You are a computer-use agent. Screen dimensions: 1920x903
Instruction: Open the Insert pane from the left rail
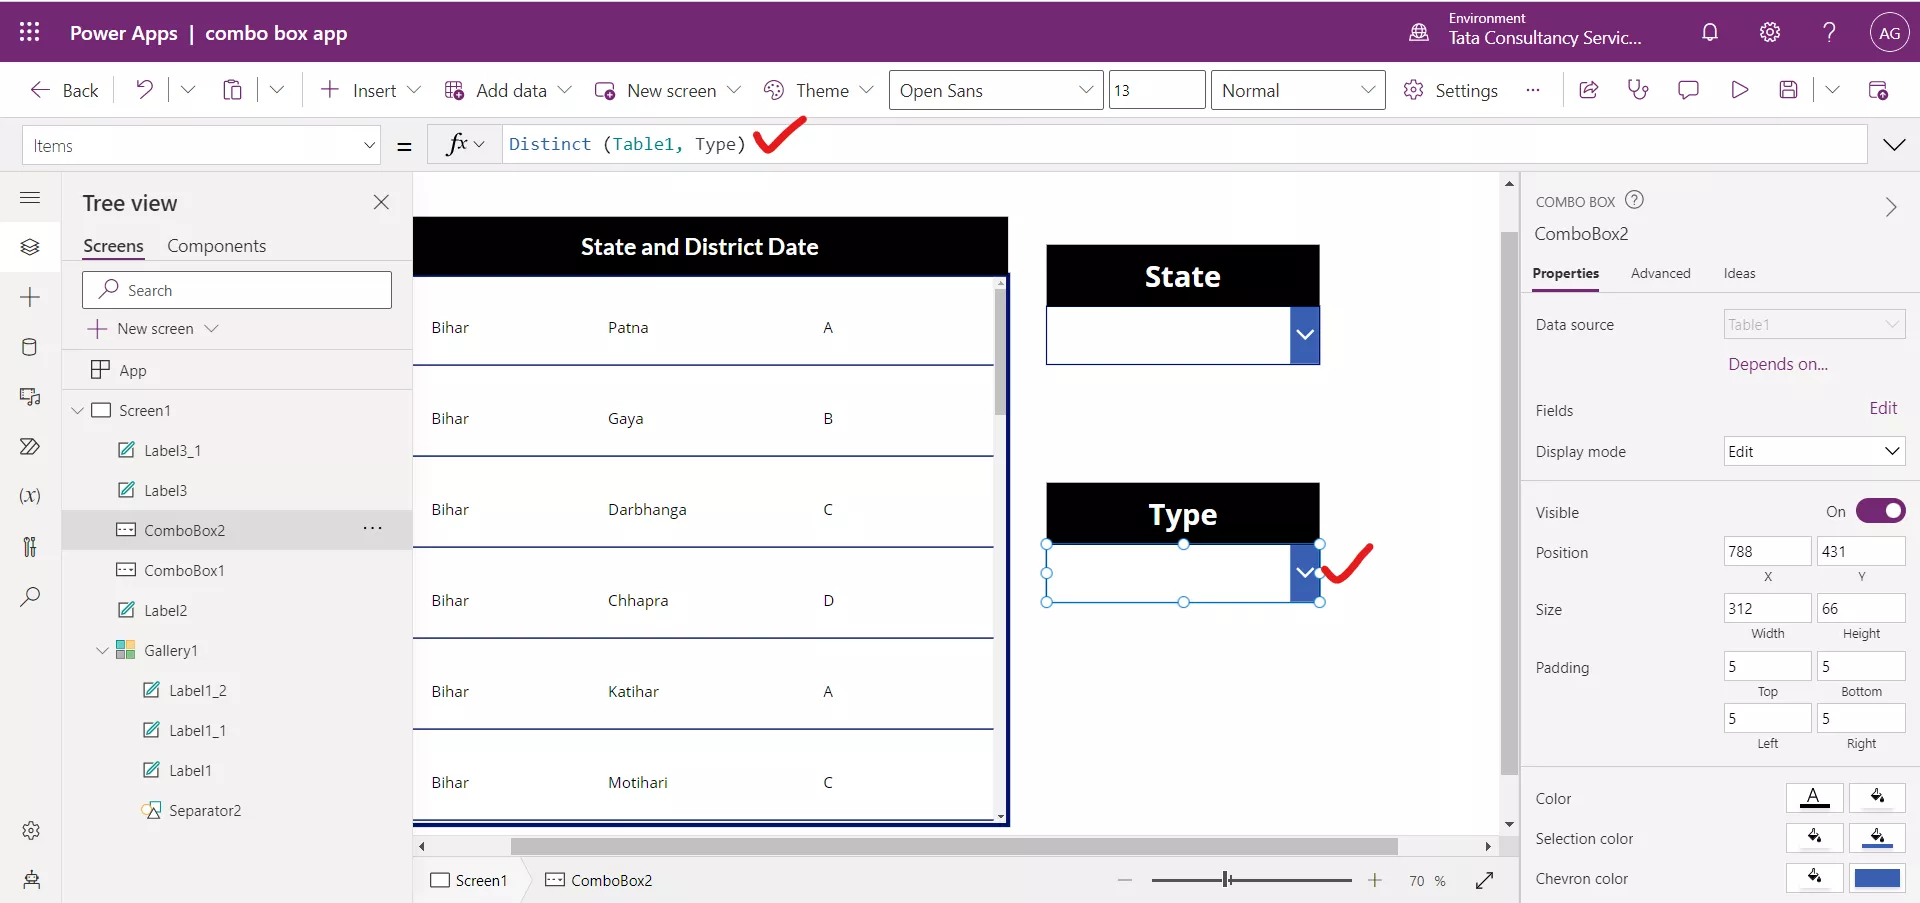(x=30, y=297)
